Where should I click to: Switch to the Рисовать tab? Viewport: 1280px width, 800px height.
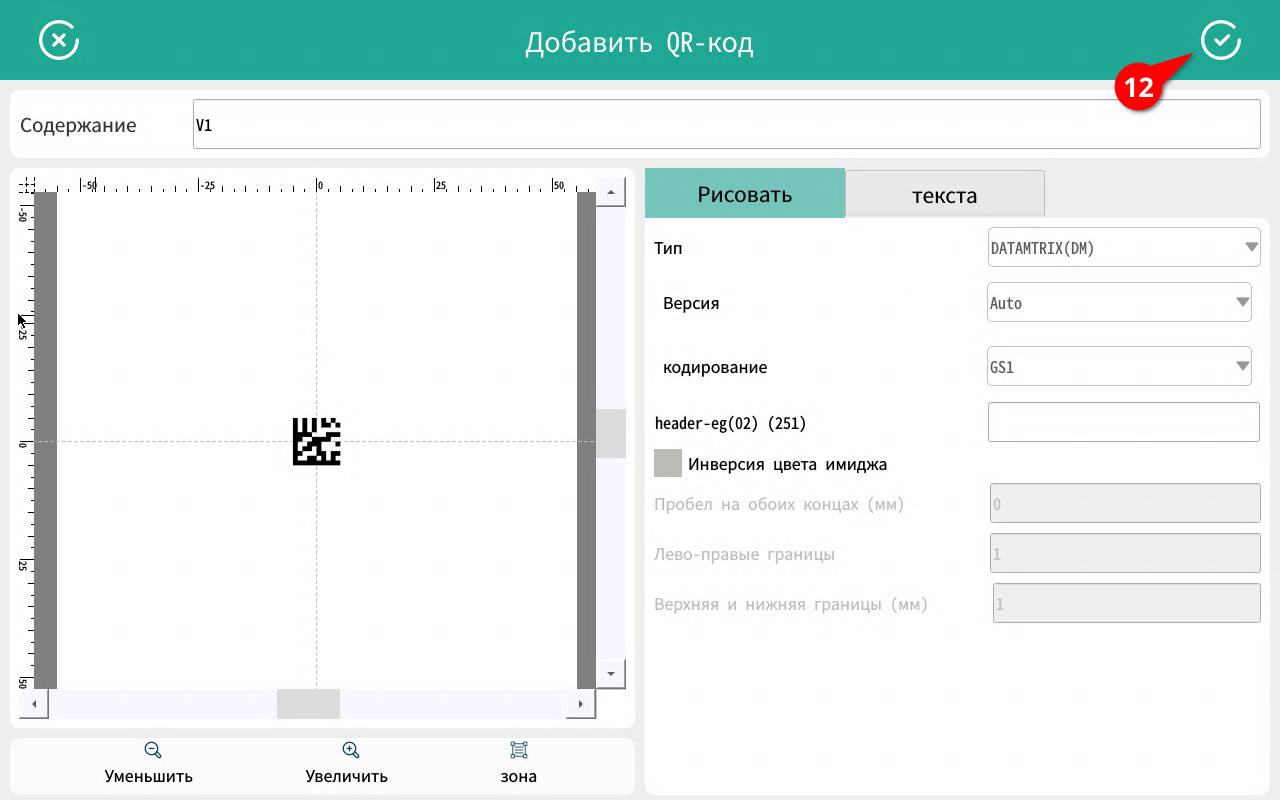tap(745, 194)
